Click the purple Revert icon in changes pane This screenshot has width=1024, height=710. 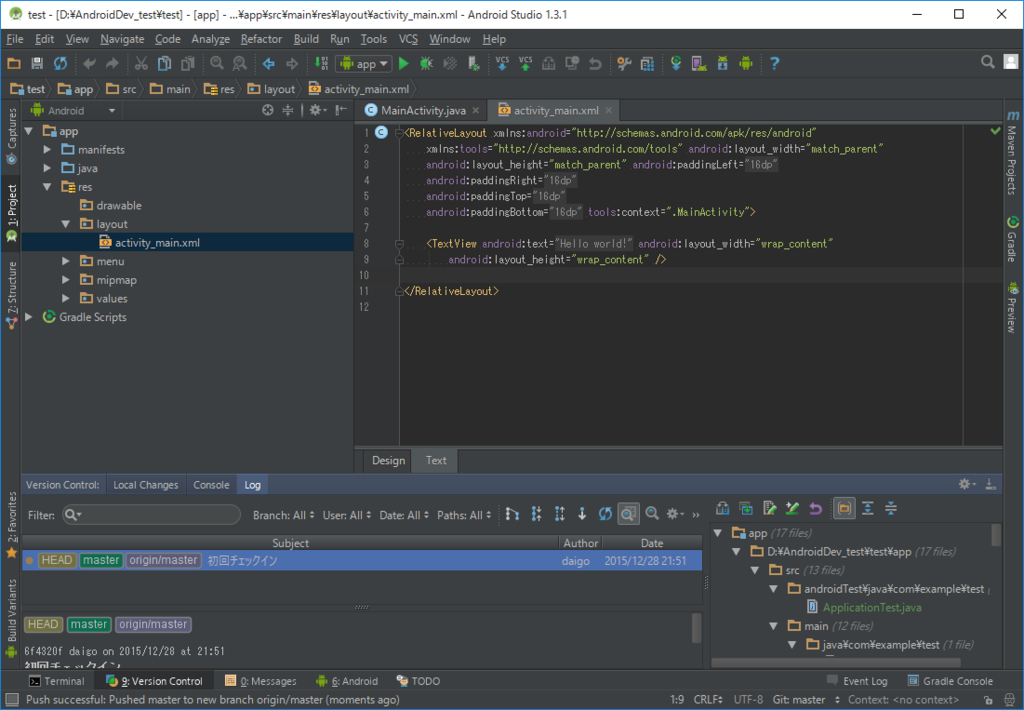tap(816, 508)
